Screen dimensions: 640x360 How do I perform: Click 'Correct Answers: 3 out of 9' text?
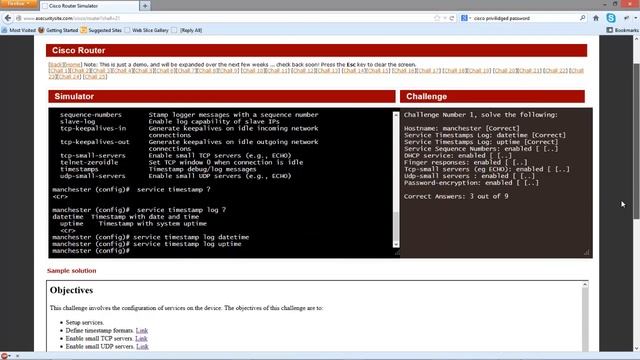click(456, 196)
